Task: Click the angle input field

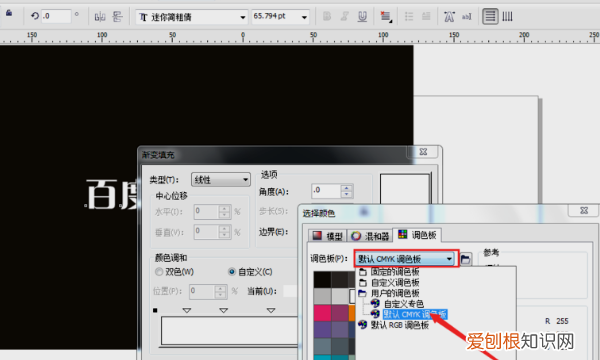Action: pos(326,191)
